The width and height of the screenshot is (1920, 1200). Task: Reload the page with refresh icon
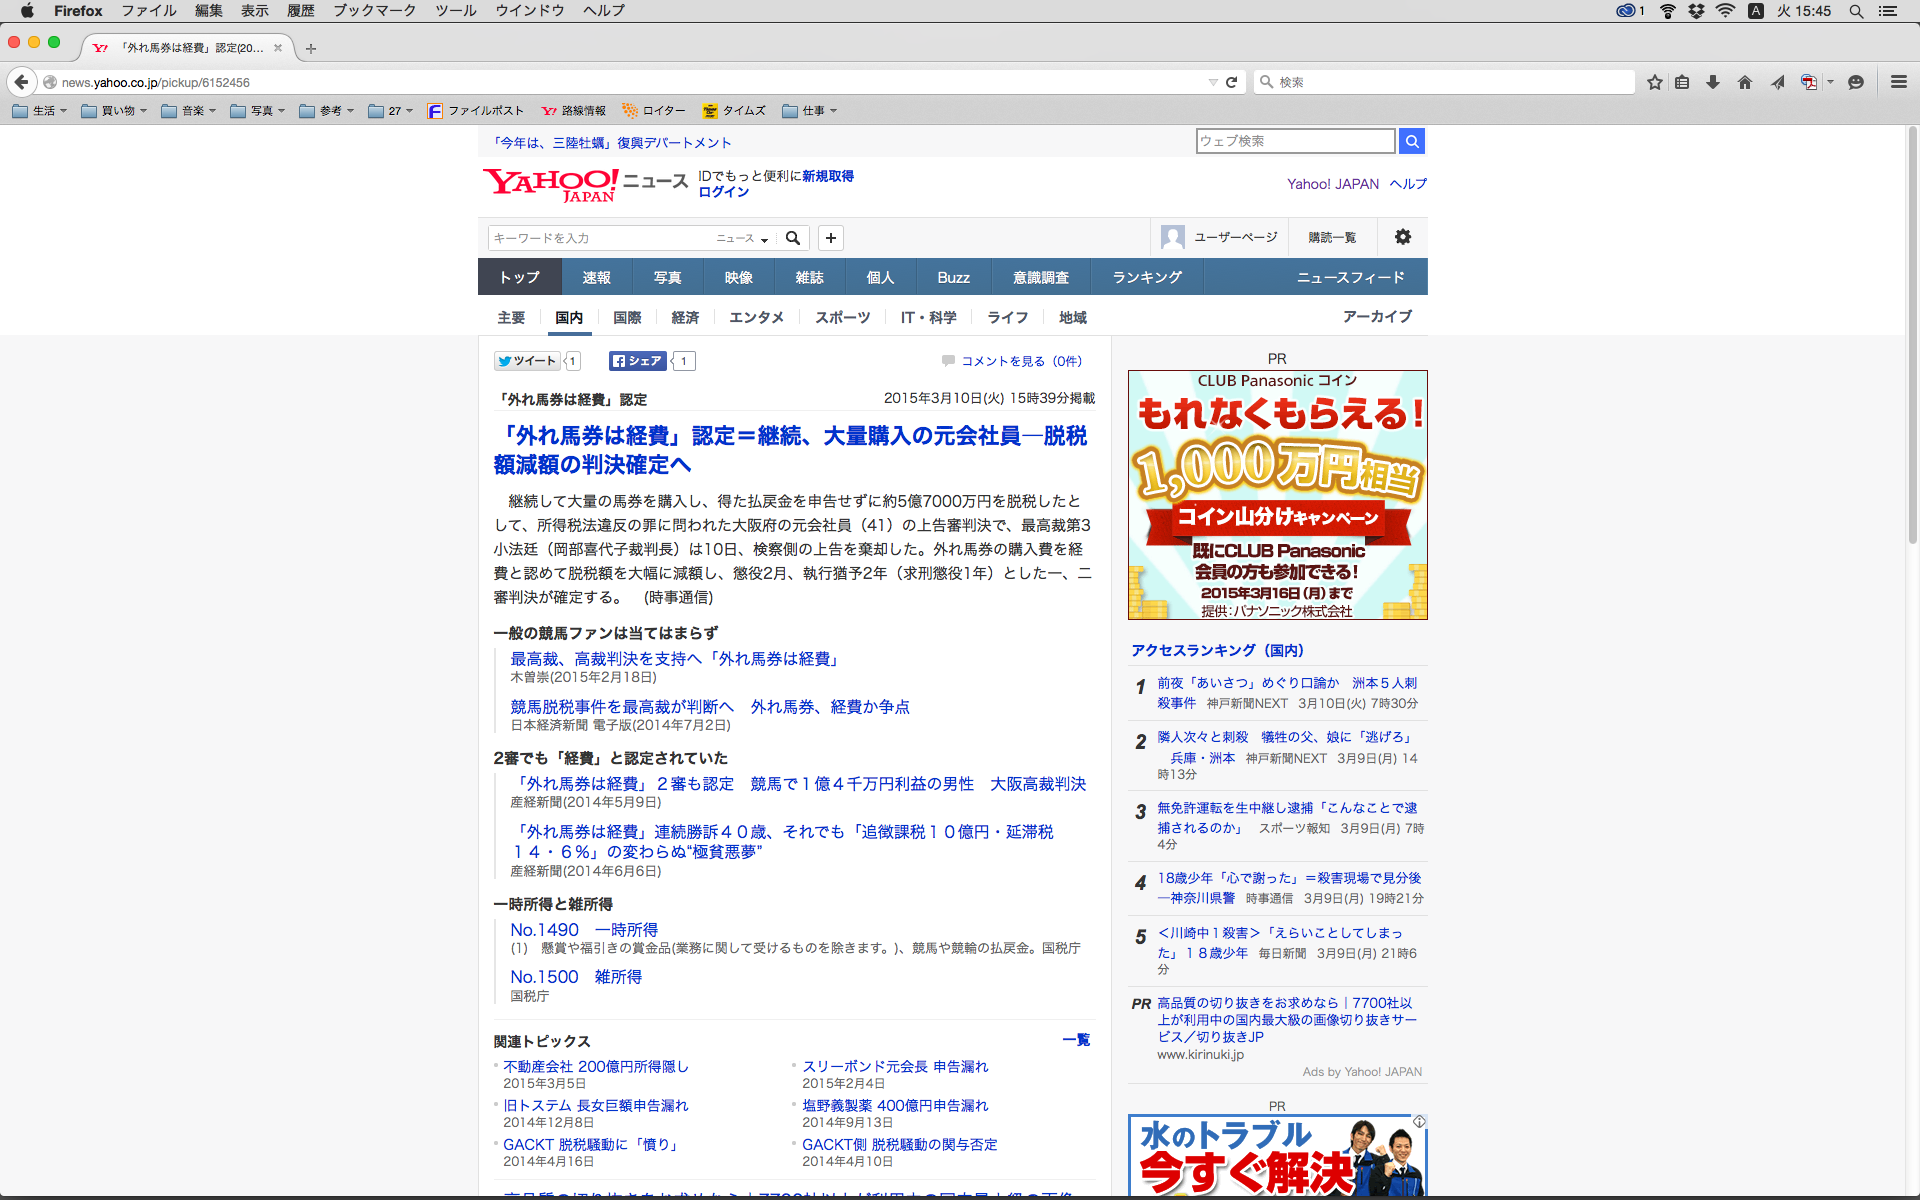tap(1232, 82)
